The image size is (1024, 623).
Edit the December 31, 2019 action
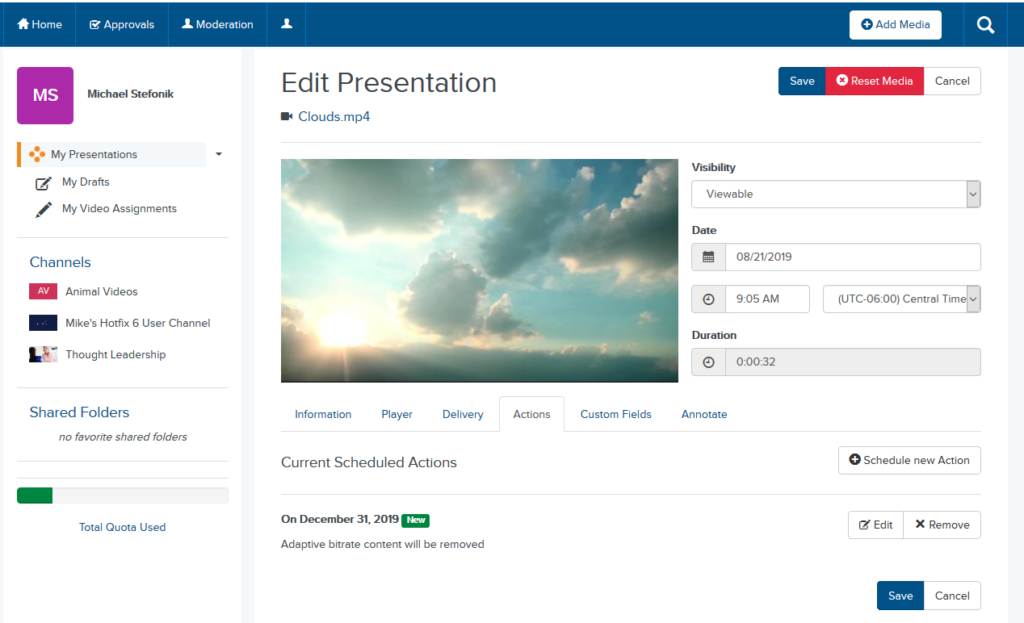tap(876, 525)
